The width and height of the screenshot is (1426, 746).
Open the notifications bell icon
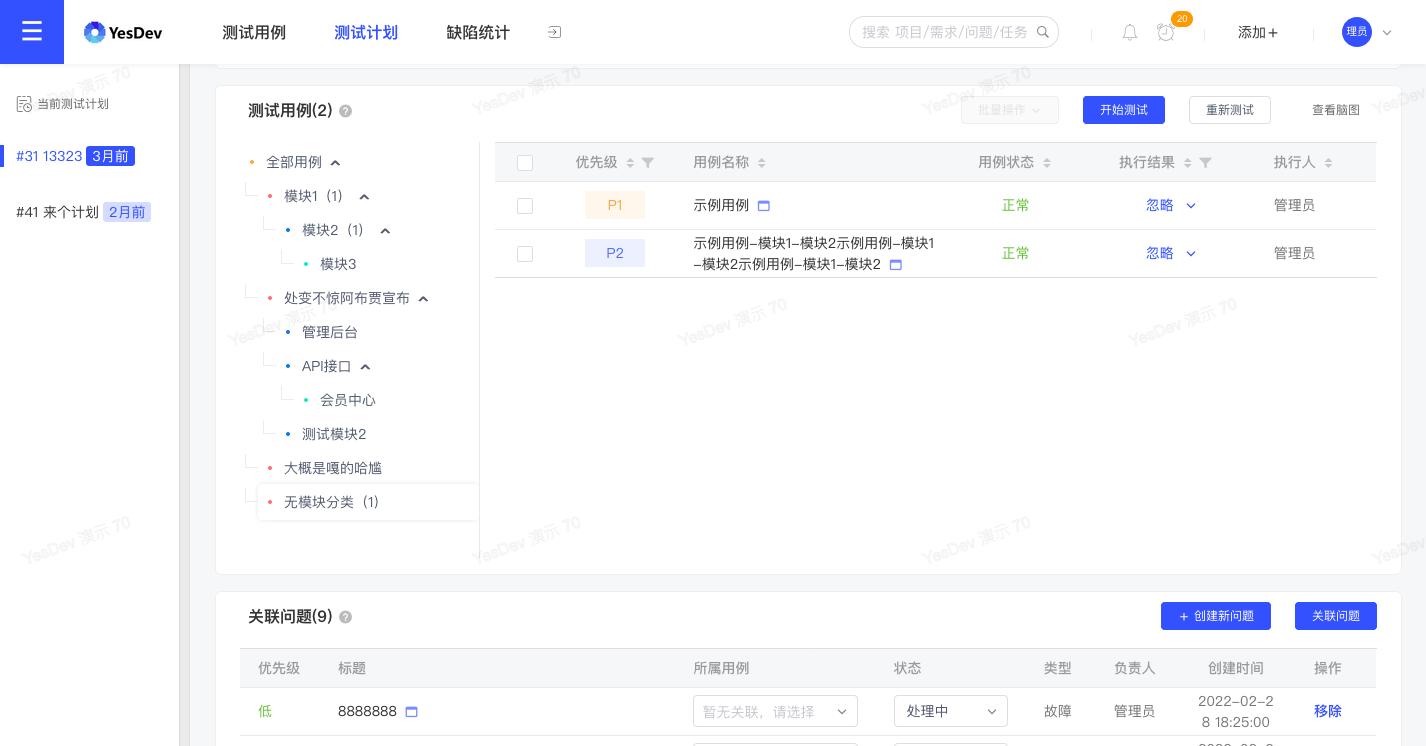(x=1130, y=32)
